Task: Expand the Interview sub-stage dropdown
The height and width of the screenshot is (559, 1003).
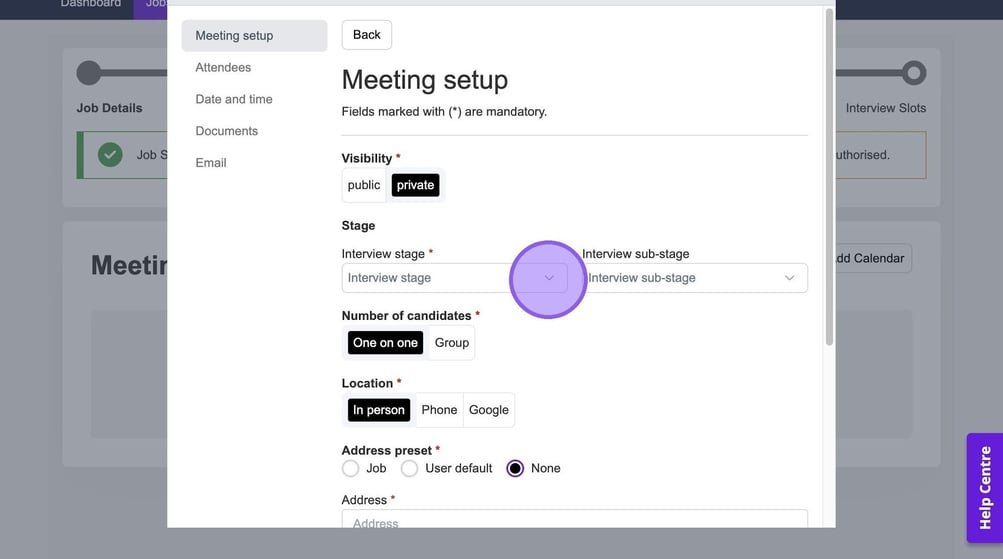Action: pyautogui.click(x=694, y=278)
